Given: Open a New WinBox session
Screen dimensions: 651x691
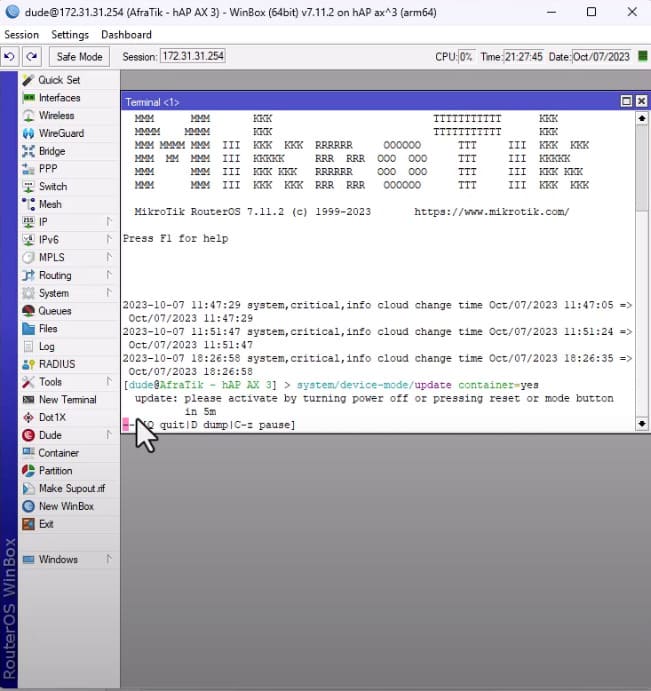Looking at the screenshot, I should click(x=66, y=506).
